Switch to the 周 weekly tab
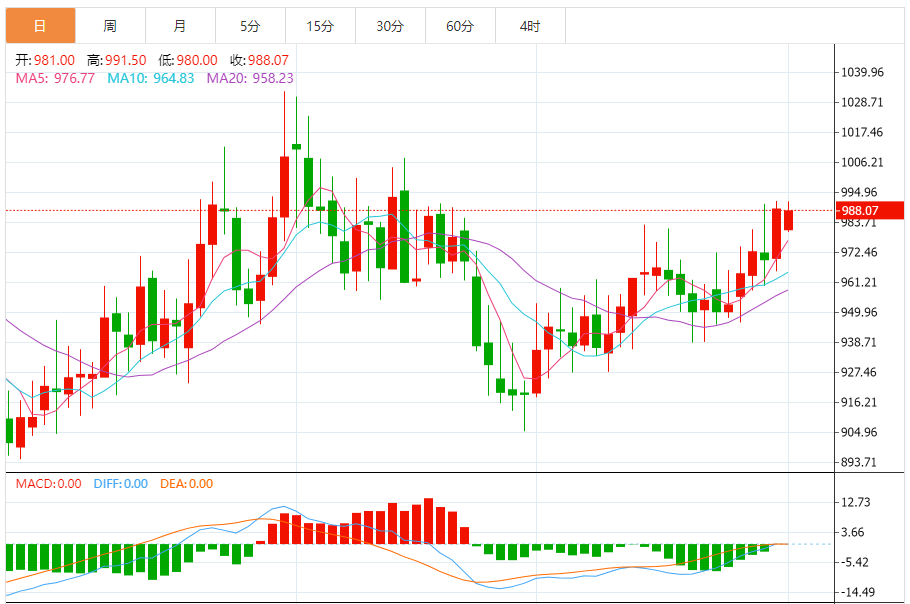The image size is (910, 604). [110, 26]
